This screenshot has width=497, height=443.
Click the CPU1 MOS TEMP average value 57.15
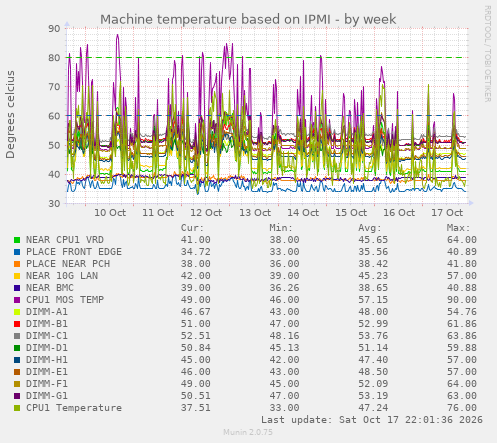(373, 300)
